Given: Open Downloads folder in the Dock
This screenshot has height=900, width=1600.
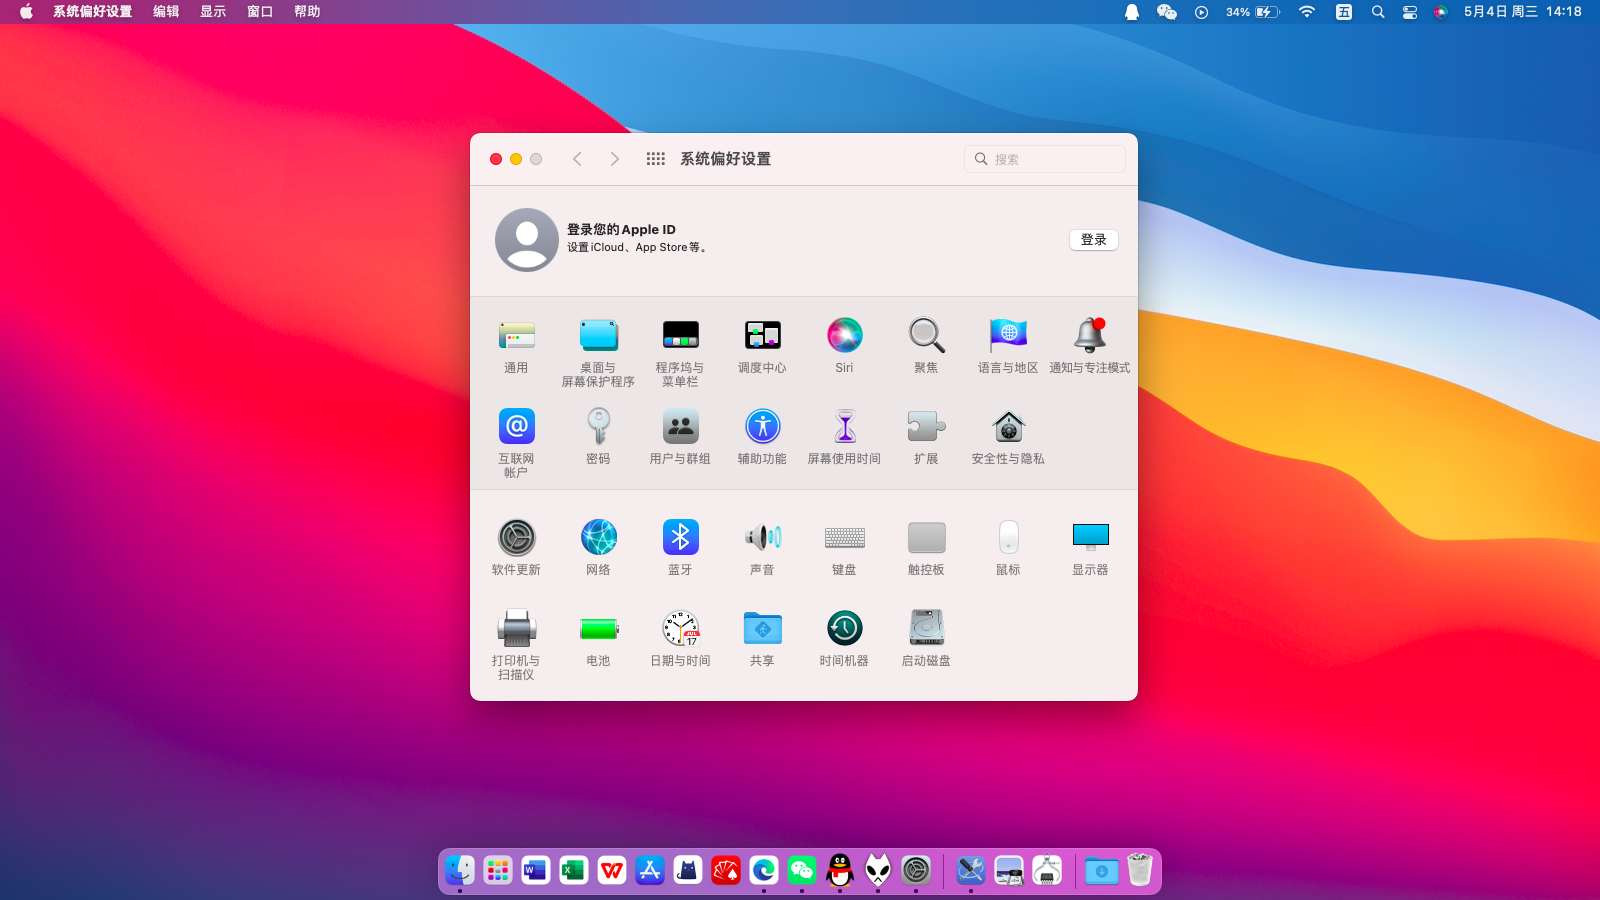Looking at the screenshot, I should [x=1102, y=871].
